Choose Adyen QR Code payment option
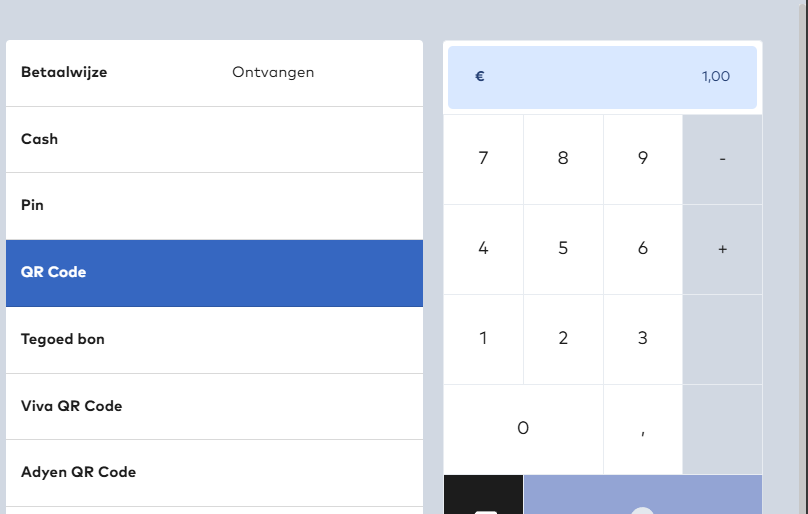 point(214,473)
